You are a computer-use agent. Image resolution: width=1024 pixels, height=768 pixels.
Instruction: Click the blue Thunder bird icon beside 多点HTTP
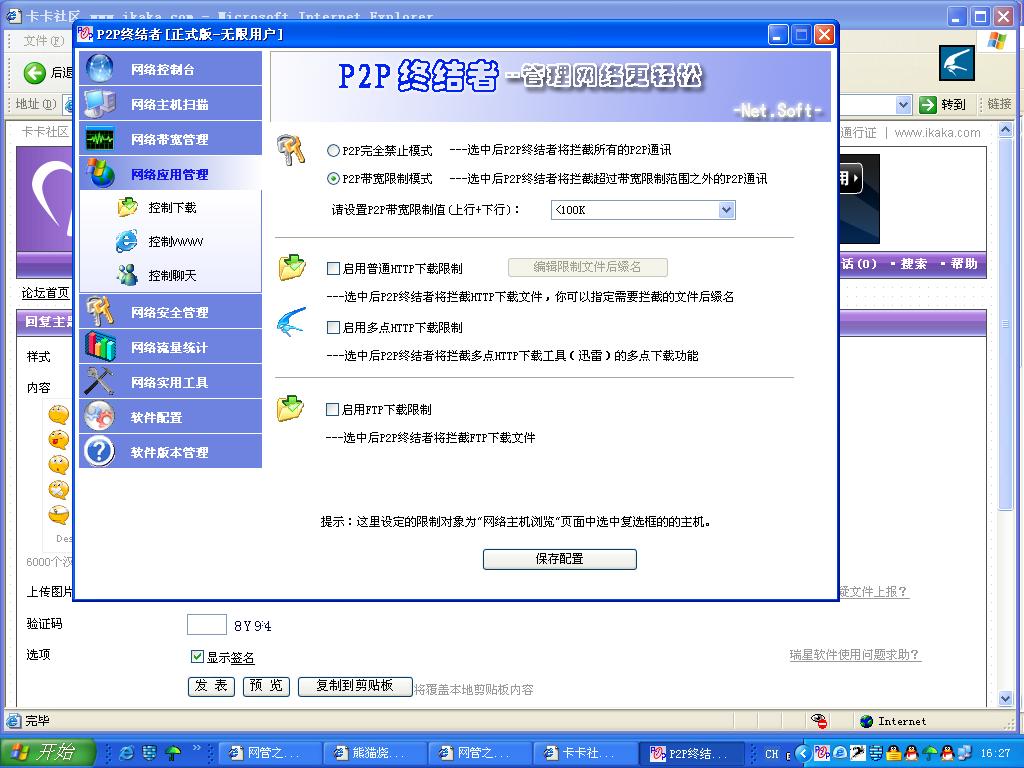tap(291, 321)
